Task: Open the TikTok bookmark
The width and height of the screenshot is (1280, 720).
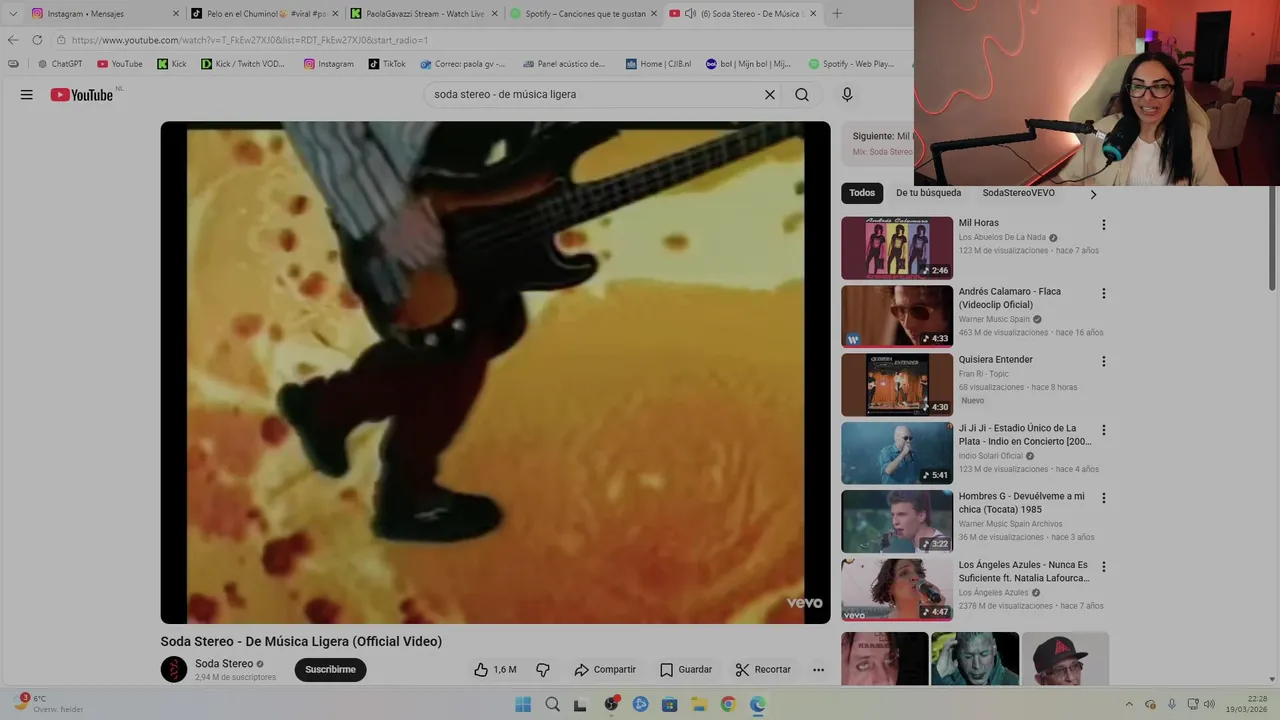Action: click(x=387, y=64)
